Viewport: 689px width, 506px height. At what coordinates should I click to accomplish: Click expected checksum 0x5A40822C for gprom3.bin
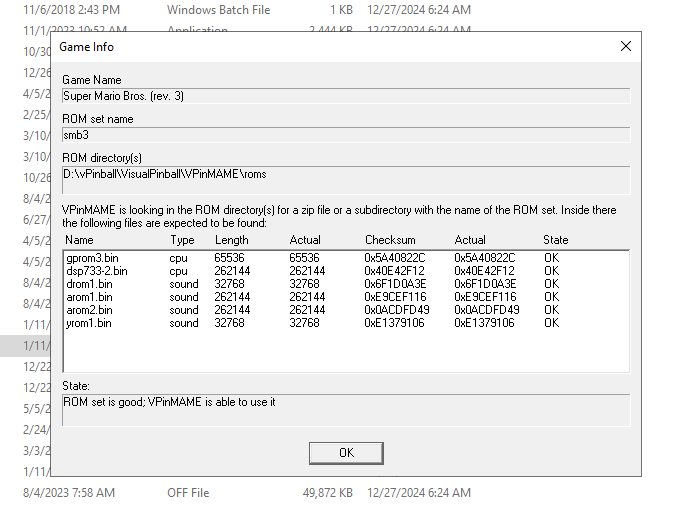click(x=395, y=258)
